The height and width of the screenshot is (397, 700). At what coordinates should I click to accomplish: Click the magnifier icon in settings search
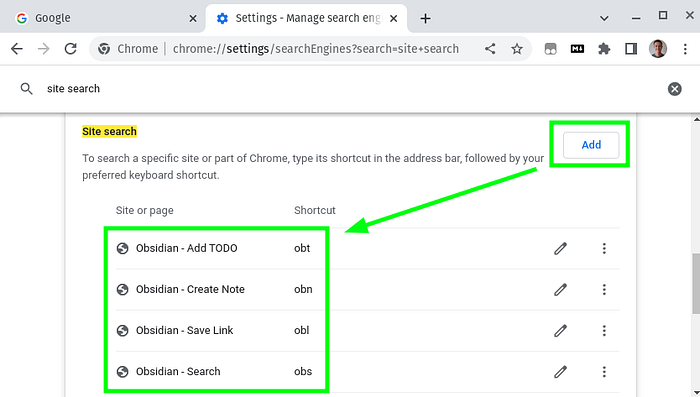(x=26, y=88)
